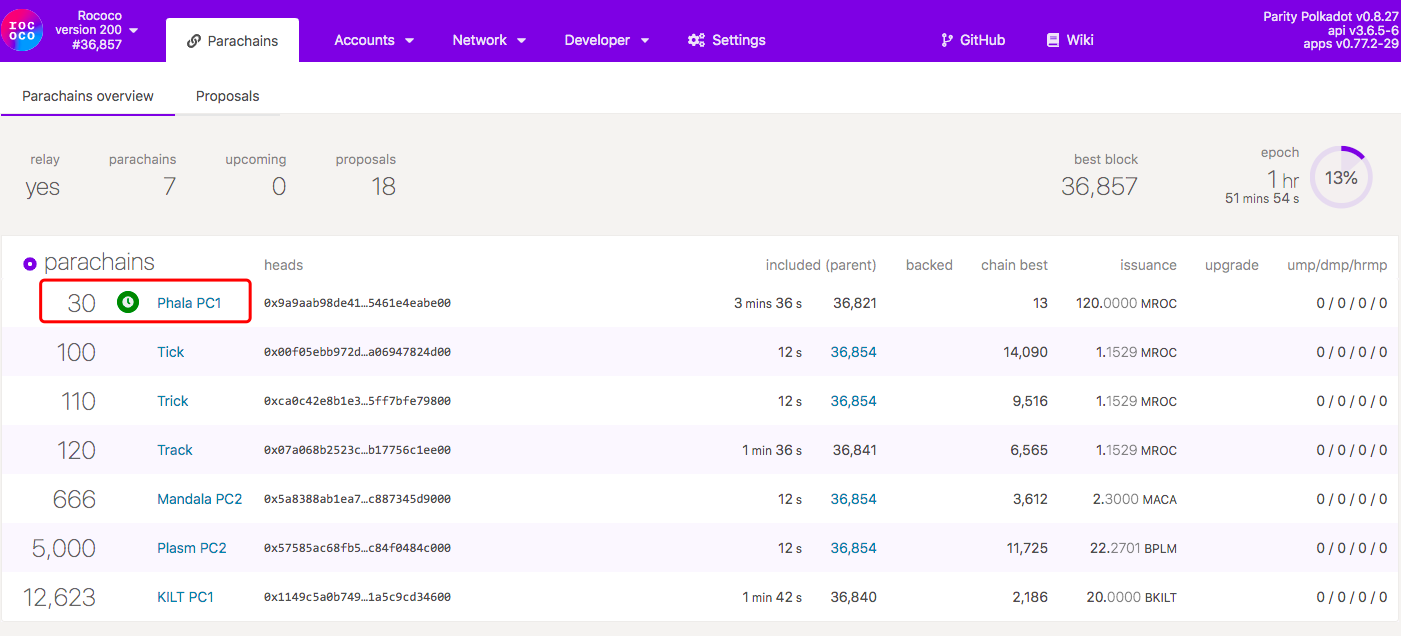Viewport: 1401px width, 636px height.
Task: Click chain best value 11,725
Action: (1027, 548)
